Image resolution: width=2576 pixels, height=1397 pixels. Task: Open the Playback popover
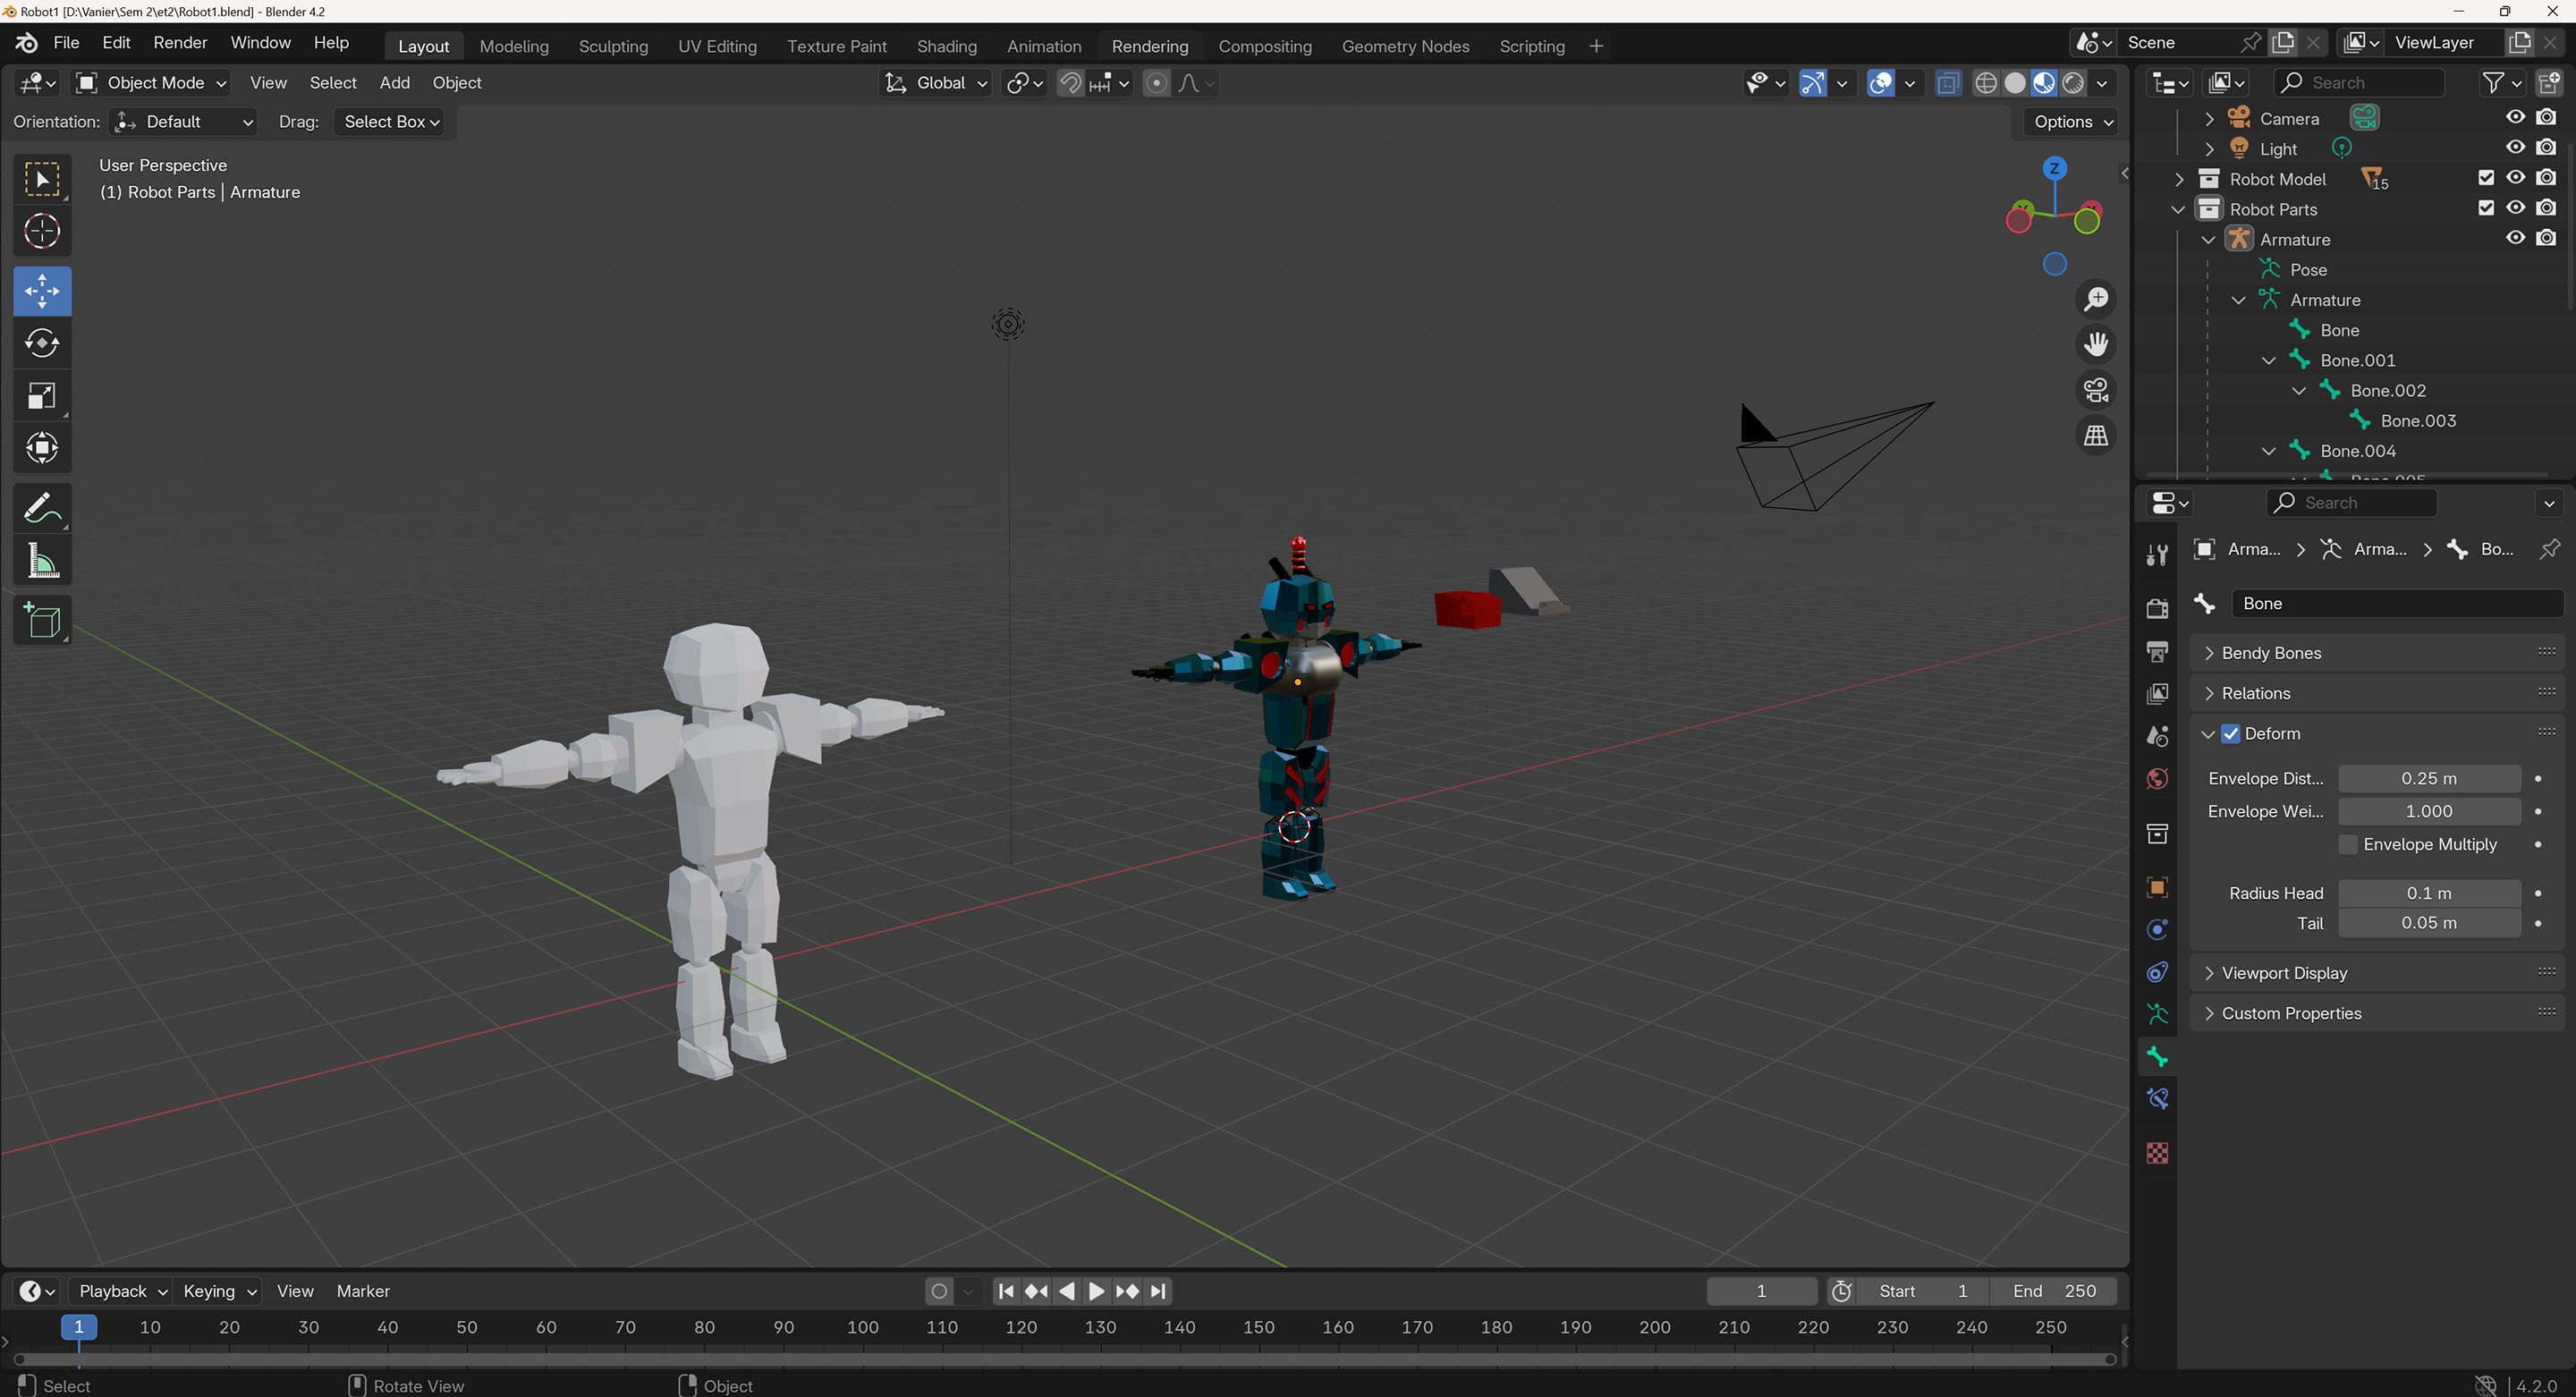pos(122,1292)
